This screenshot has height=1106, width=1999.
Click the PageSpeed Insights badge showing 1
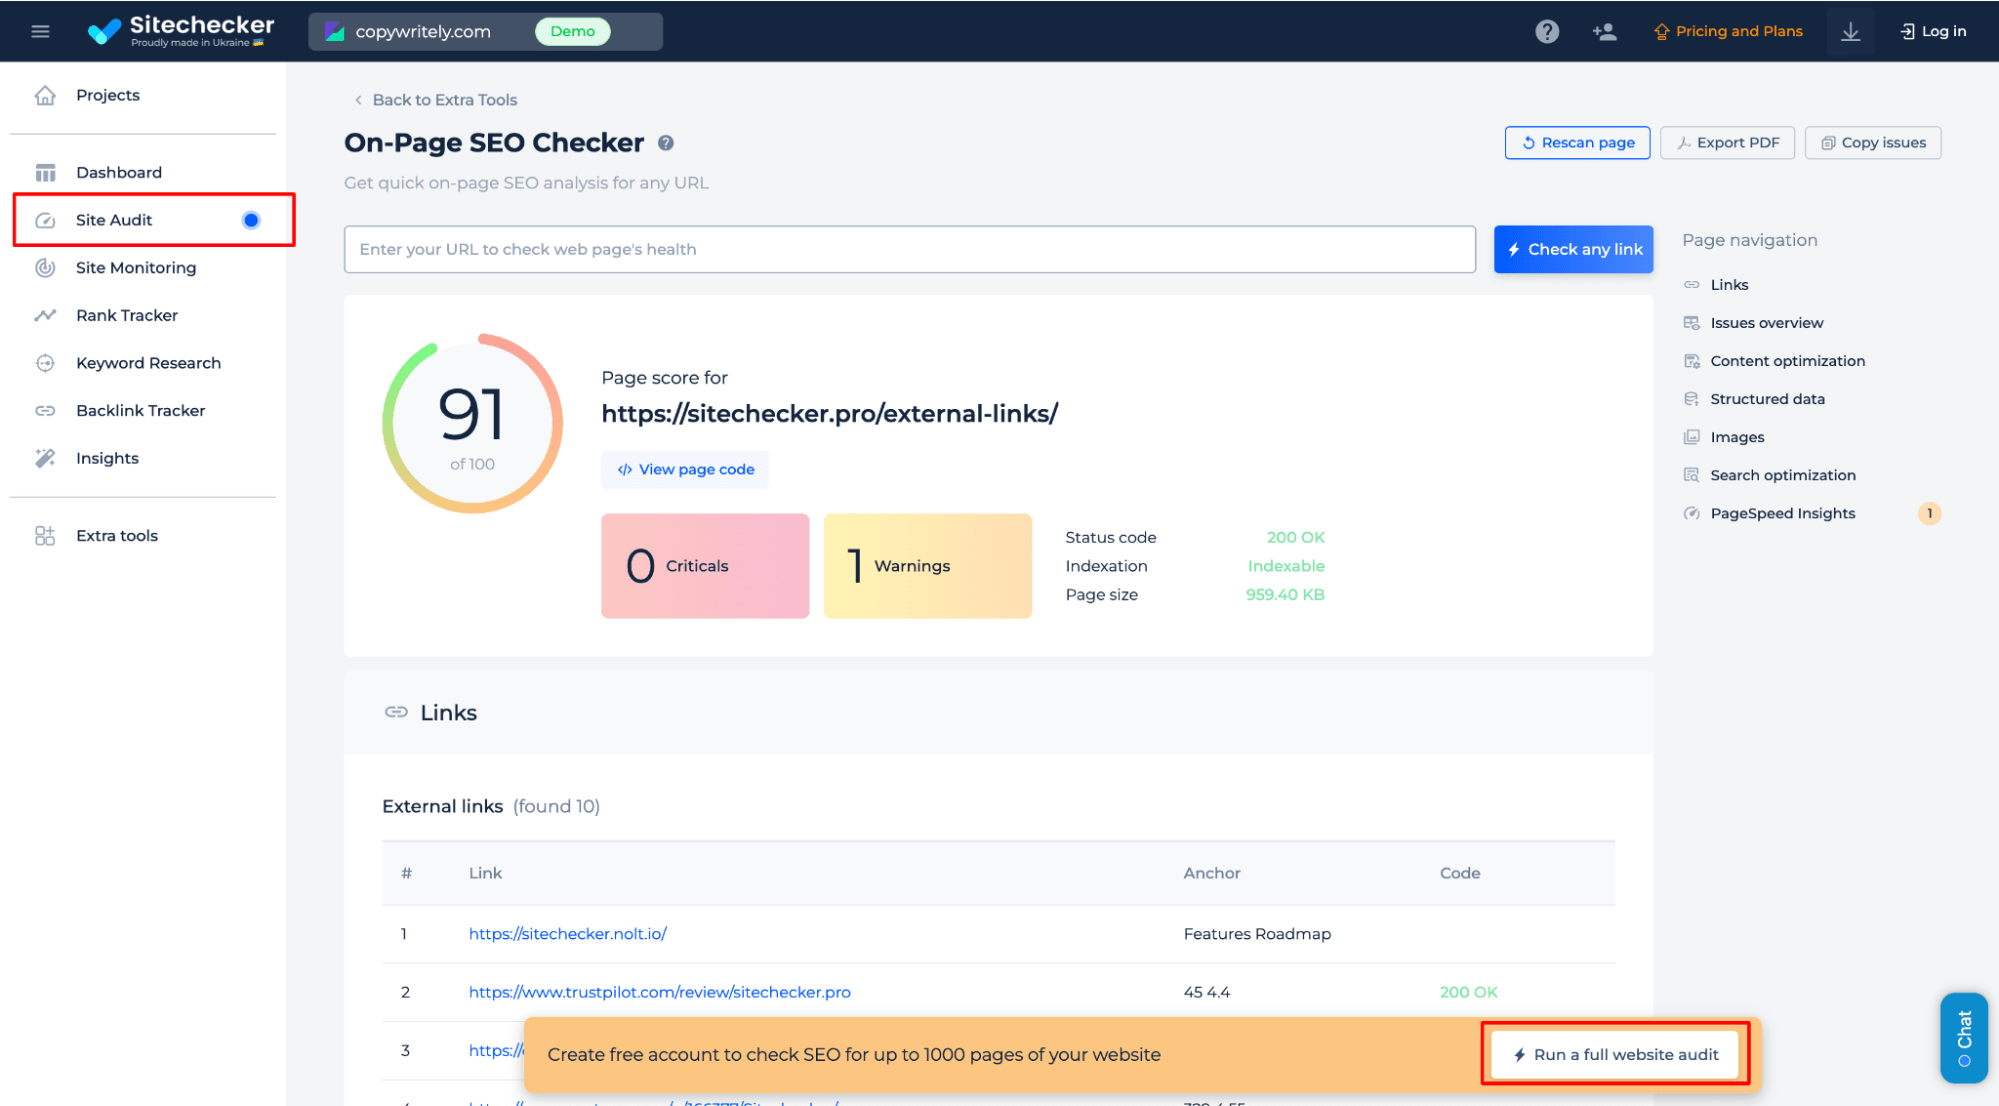click(x=1929, y=513)
